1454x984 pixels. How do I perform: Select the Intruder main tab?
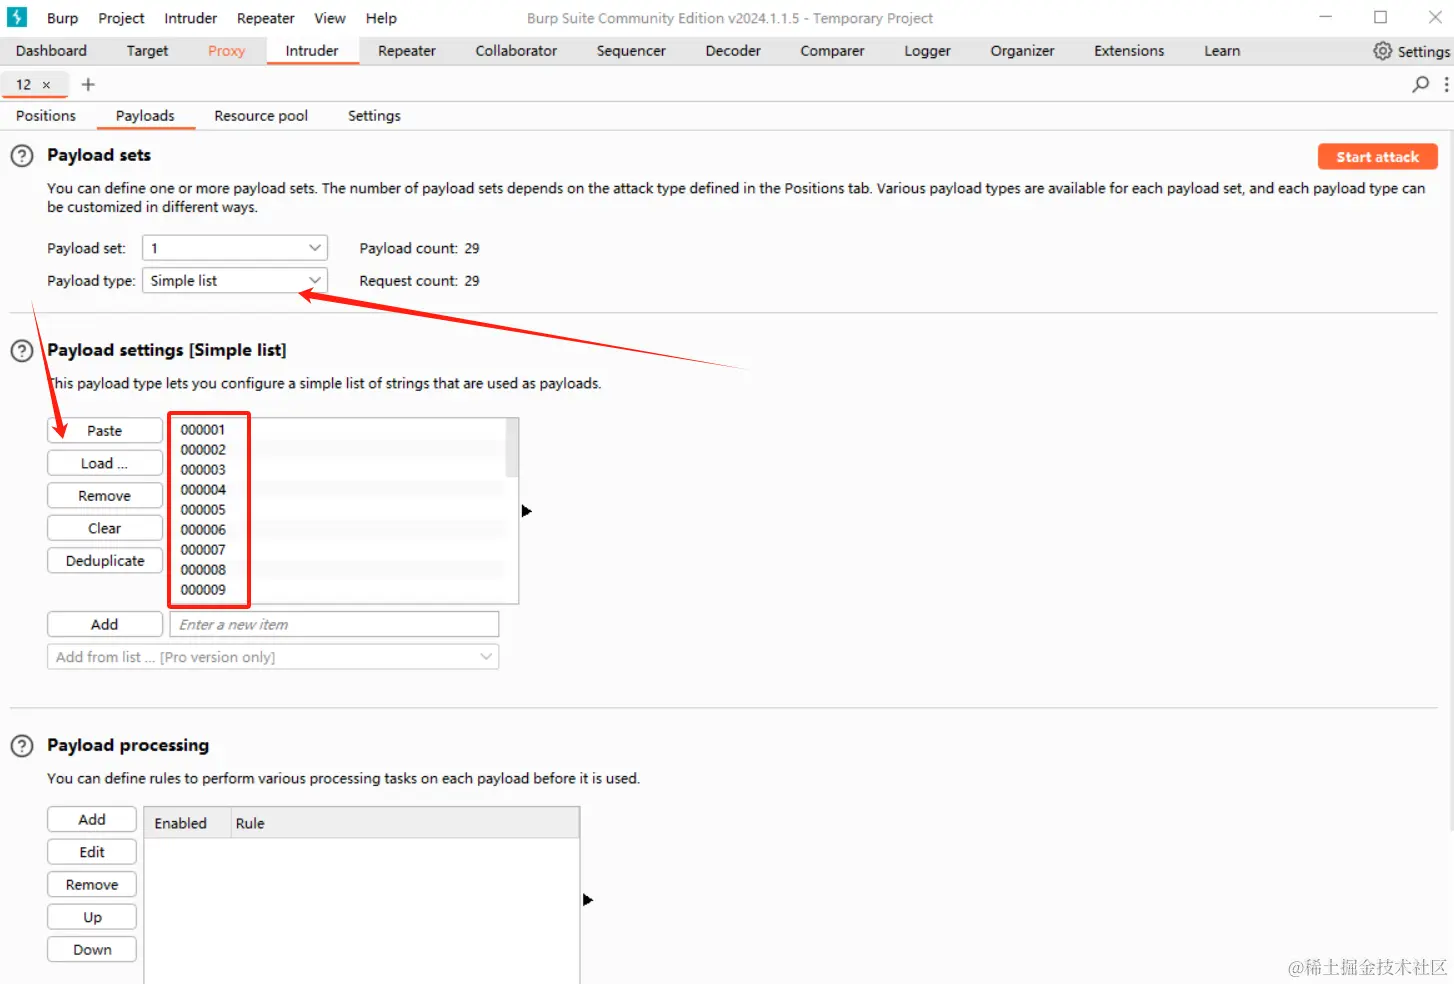(x=312, y=51)
